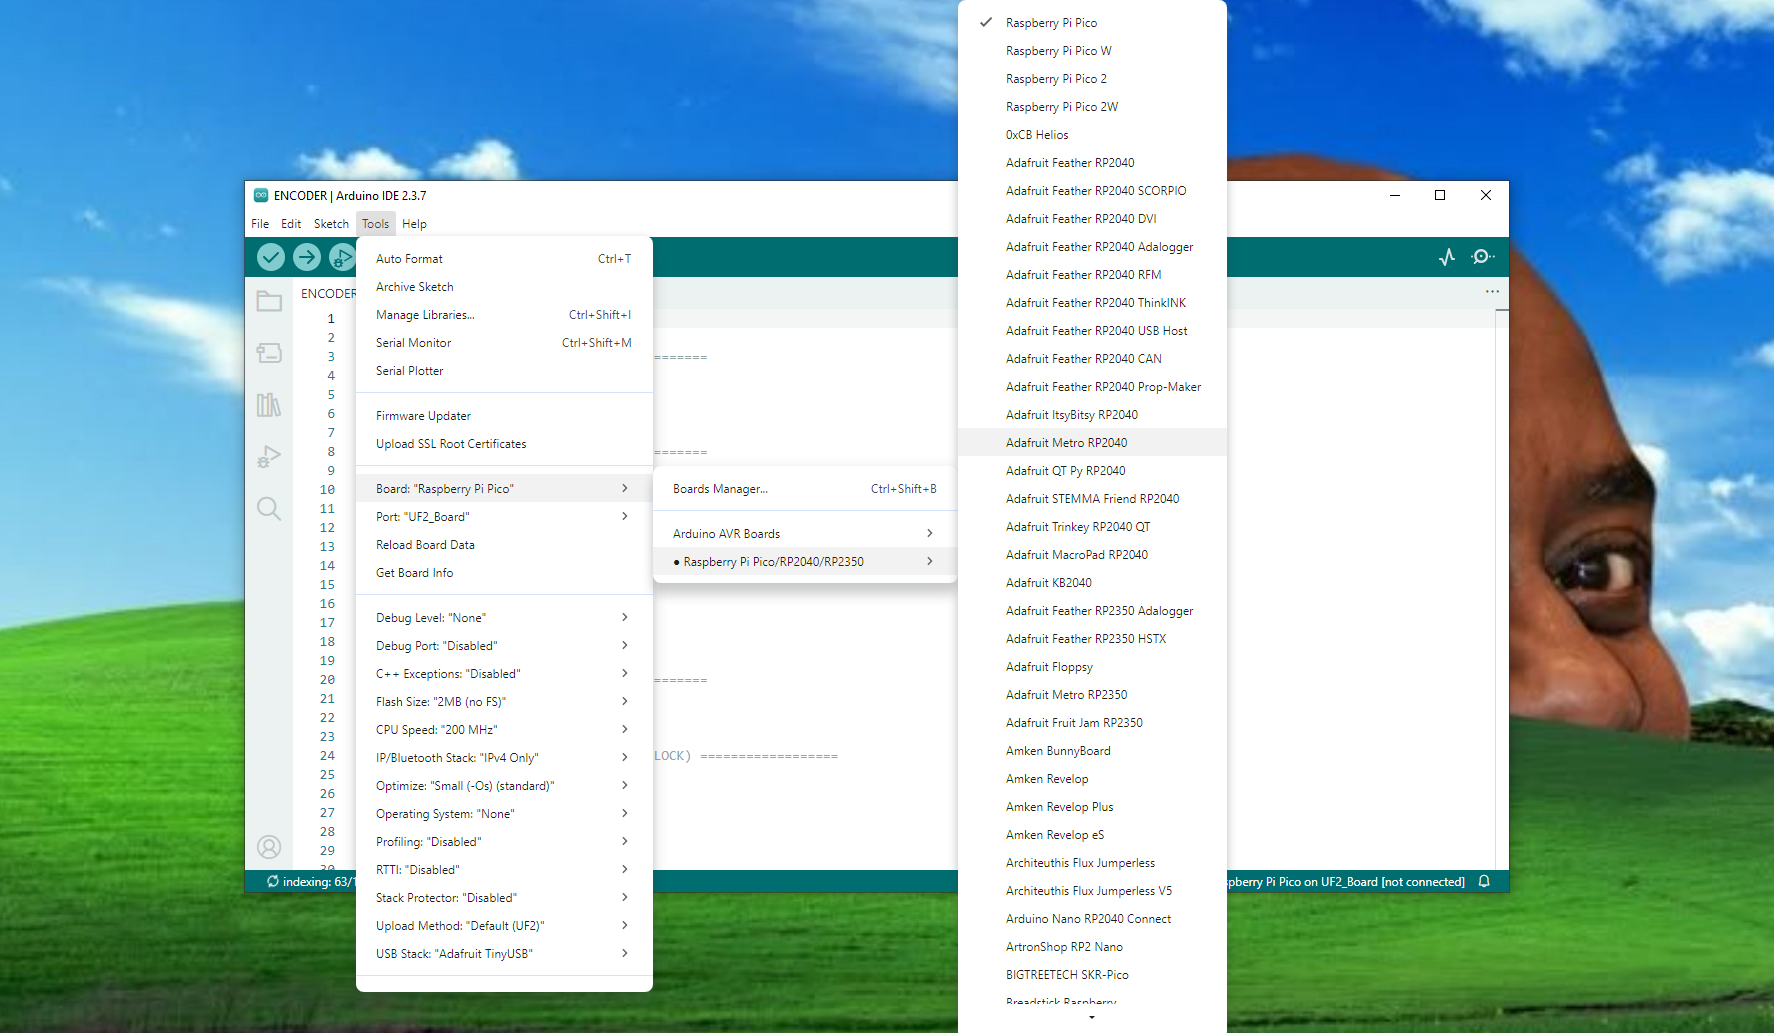This screenshot has width=1774, height=1033.
Task: Expand the Upload Method option
Action: tap(504, 926)
